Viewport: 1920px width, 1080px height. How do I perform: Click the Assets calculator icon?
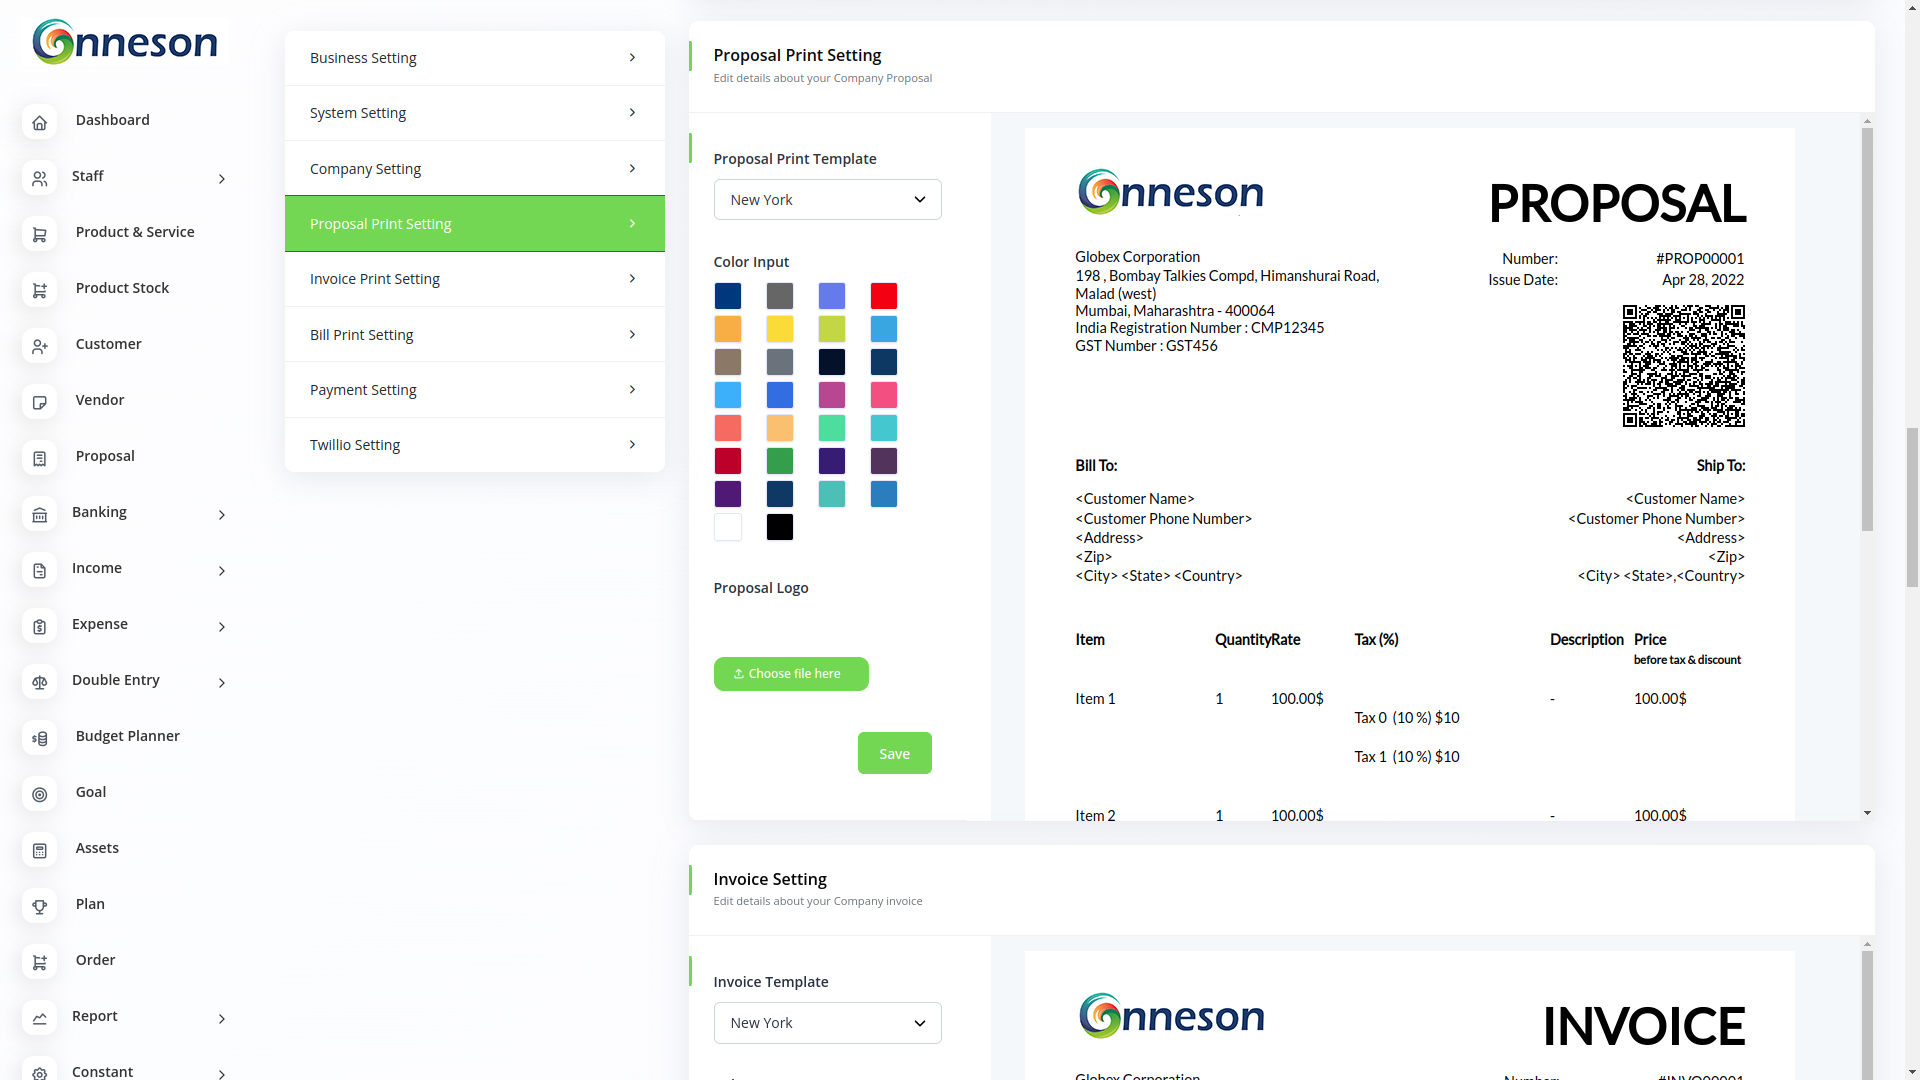click(39, 850)
